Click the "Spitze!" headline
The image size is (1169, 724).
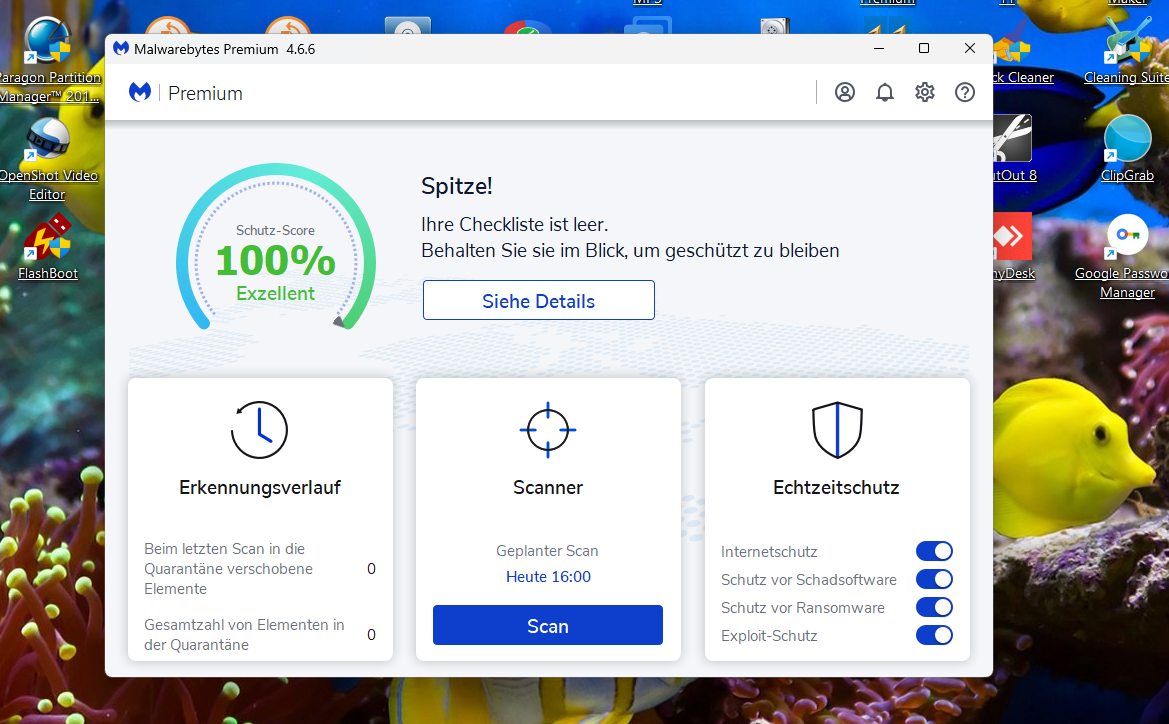pyautogui.click(x=457, y=186)
